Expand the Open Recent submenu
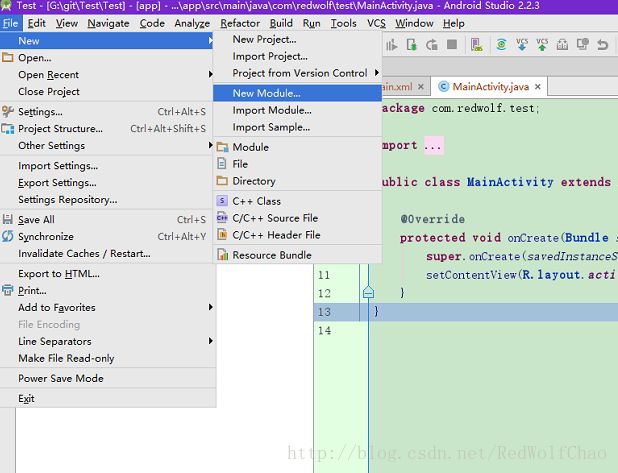 (210, 74)
